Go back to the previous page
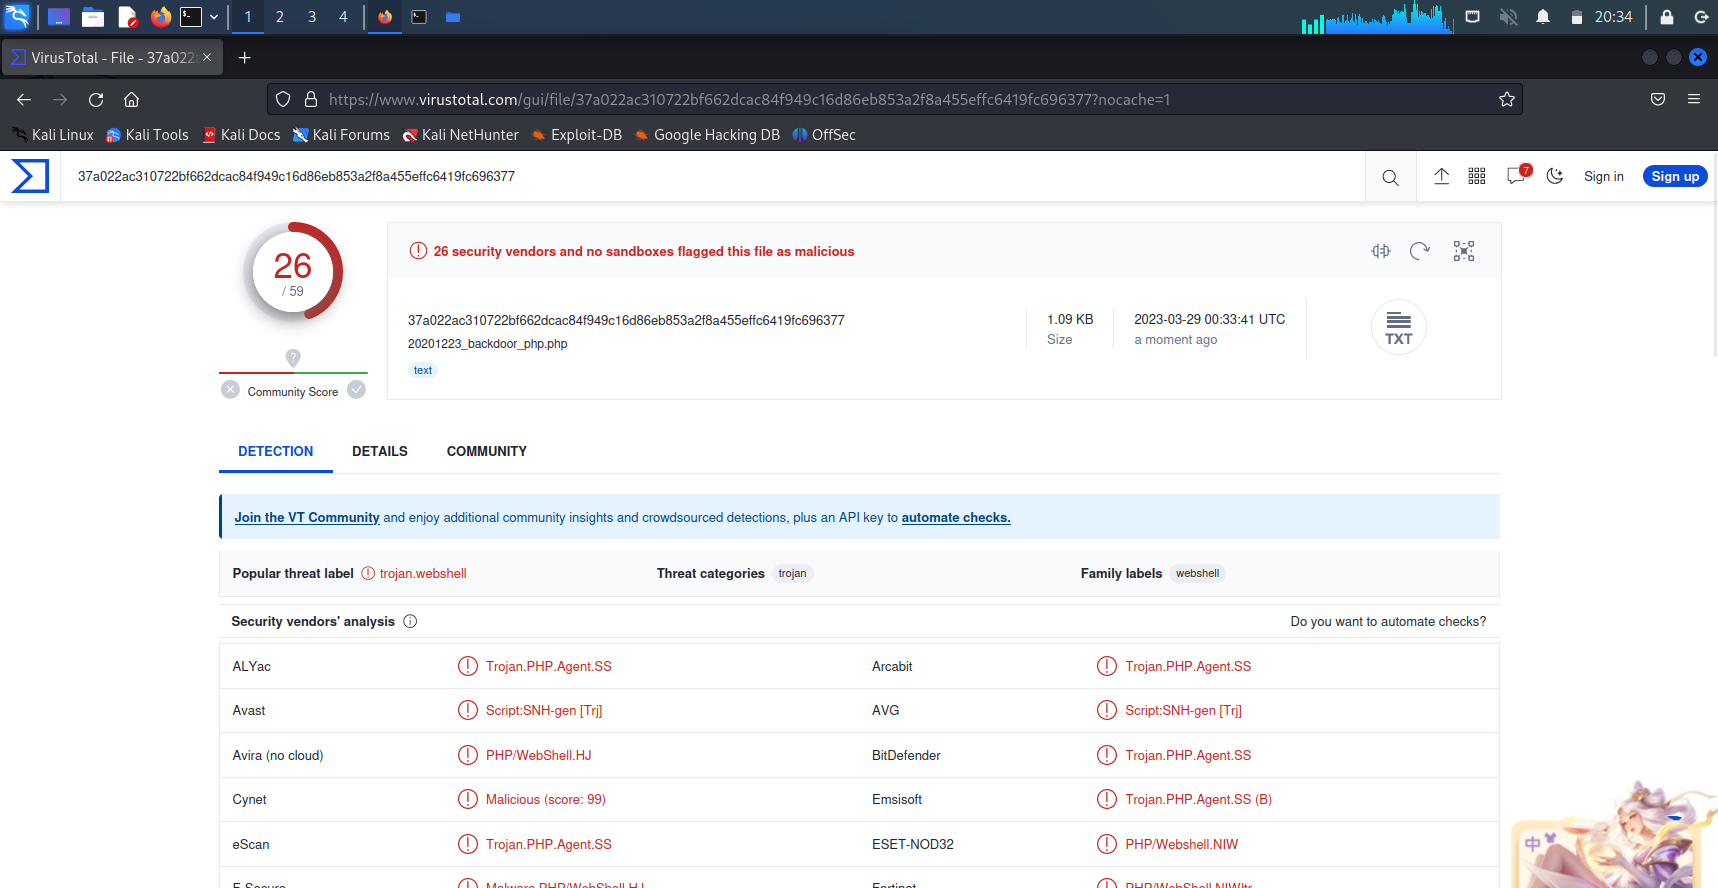 point(24,99)
